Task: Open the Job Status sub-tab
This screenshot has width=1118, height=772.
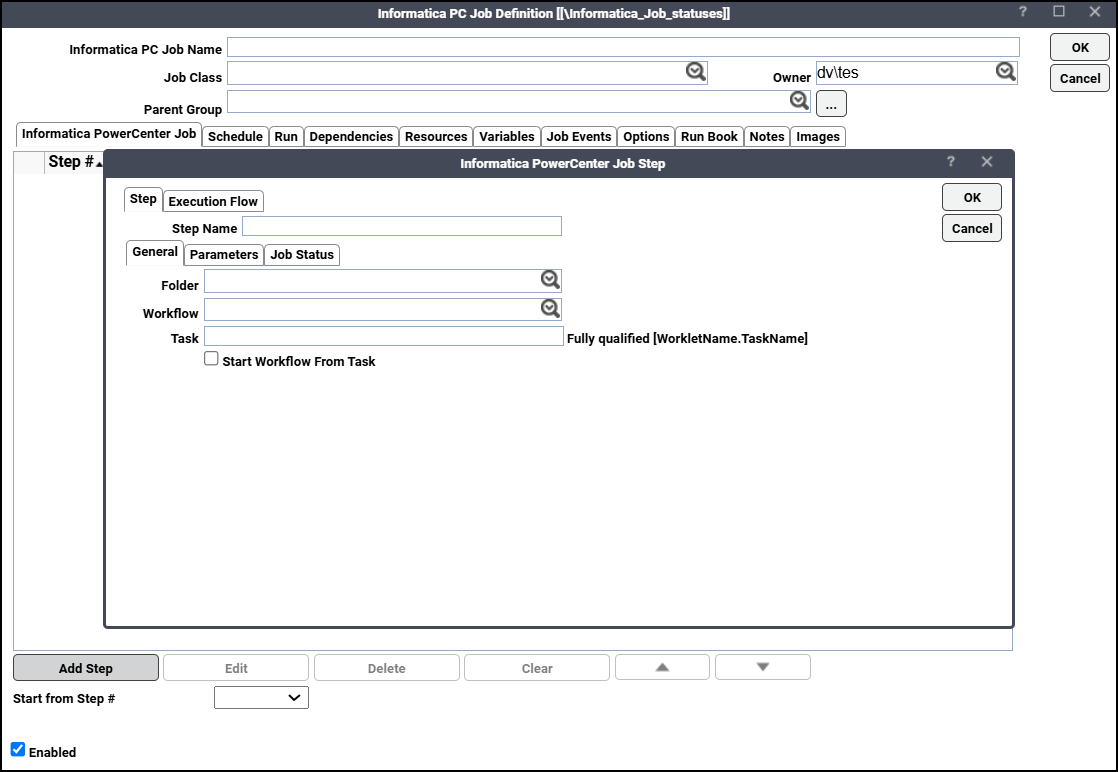Action: point(302,254)
